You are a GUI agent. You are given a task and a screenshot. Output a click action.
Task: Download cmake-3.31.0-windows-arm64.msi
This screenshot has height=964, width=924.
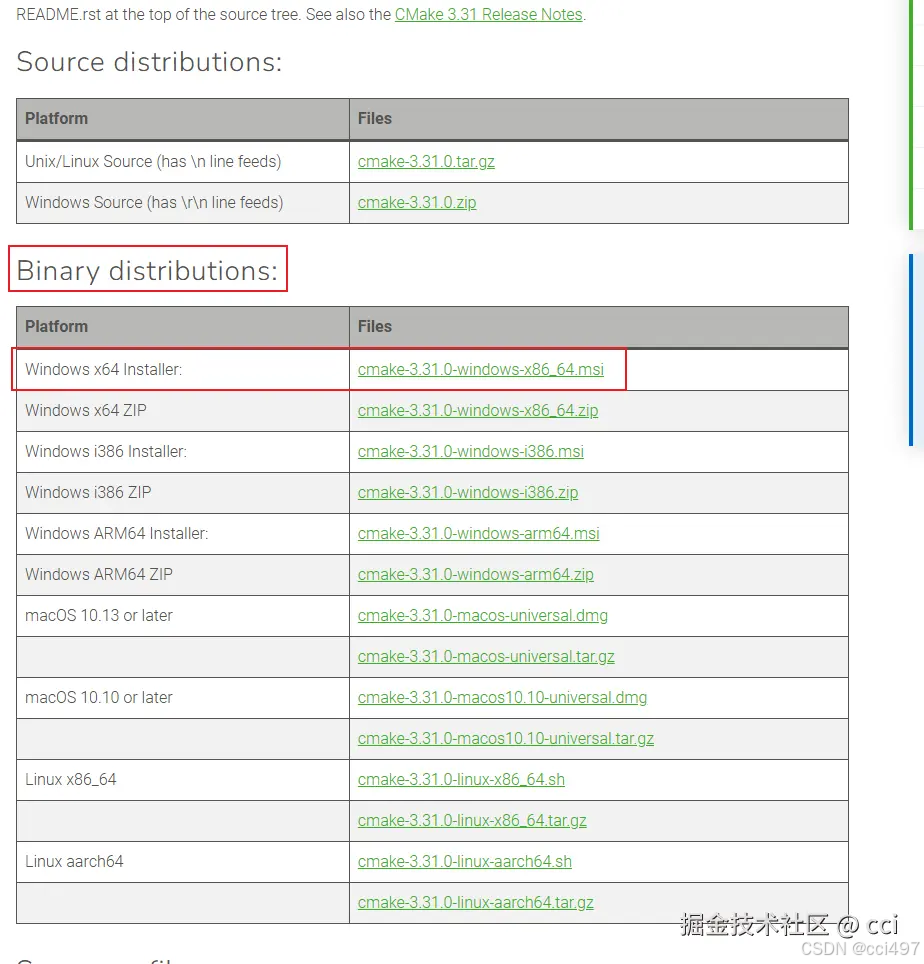[x=478, y=533]
